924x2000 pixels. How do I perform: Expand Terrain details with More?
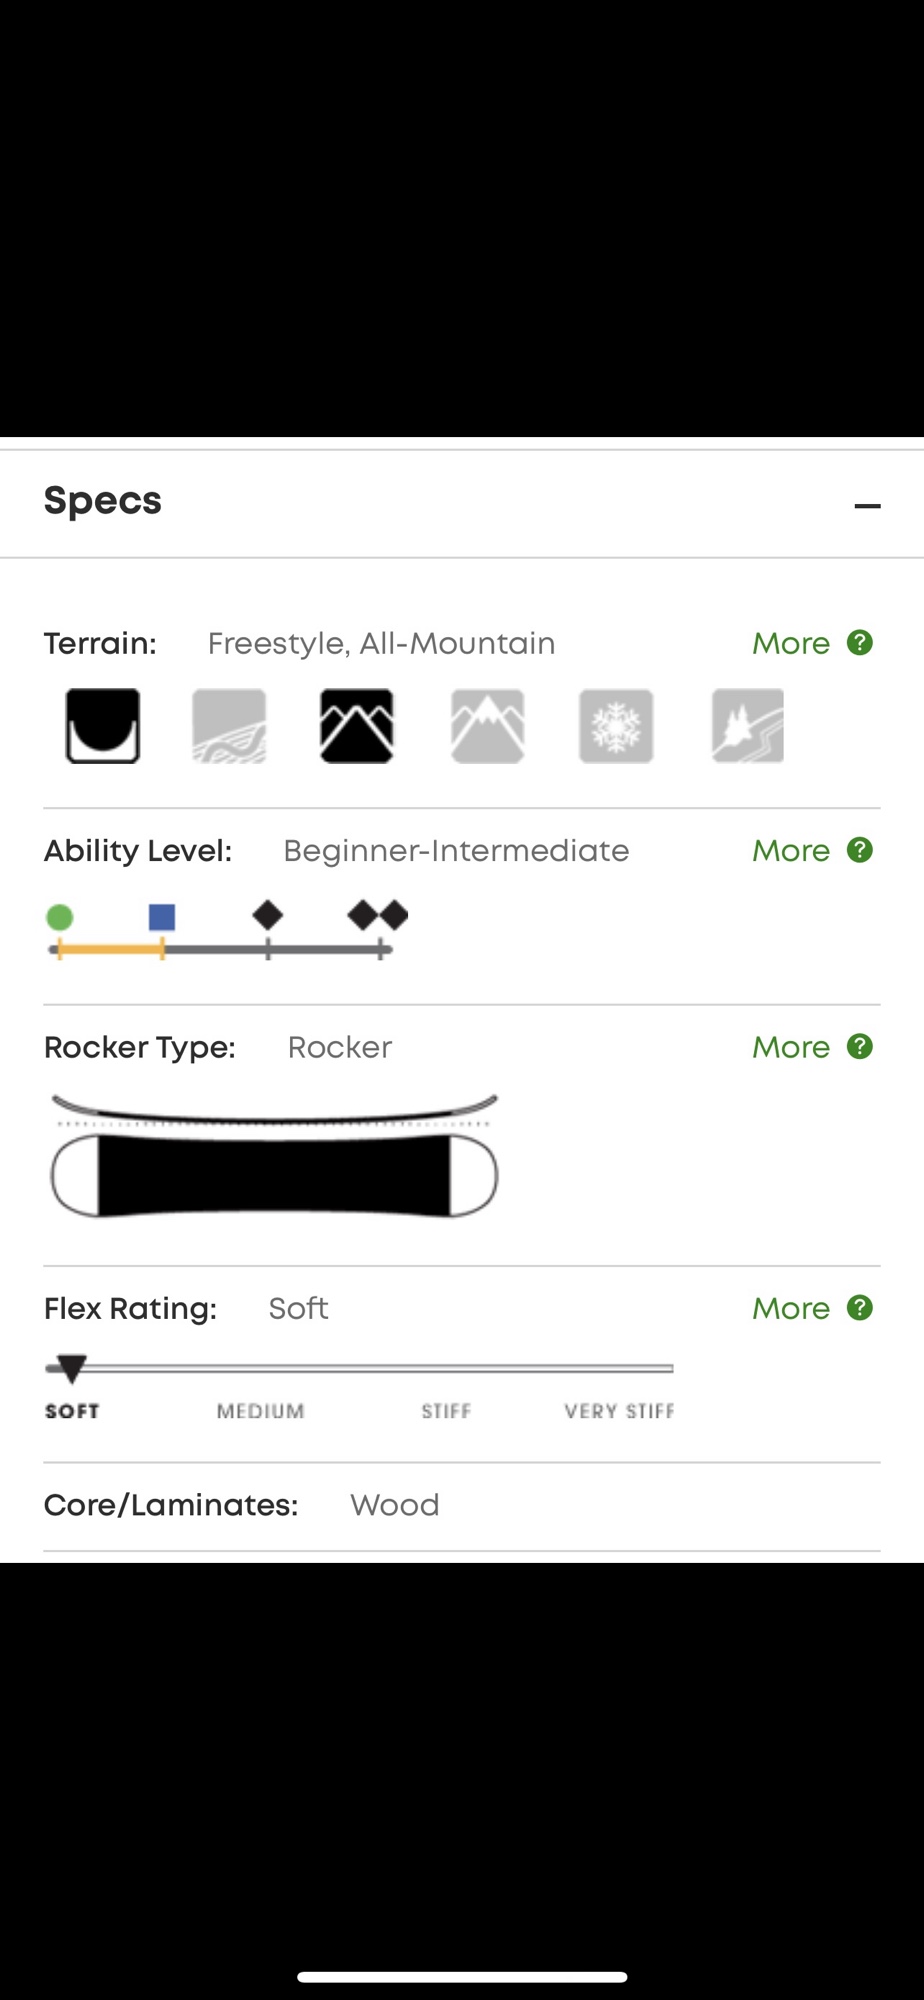[x=791, y=644]
